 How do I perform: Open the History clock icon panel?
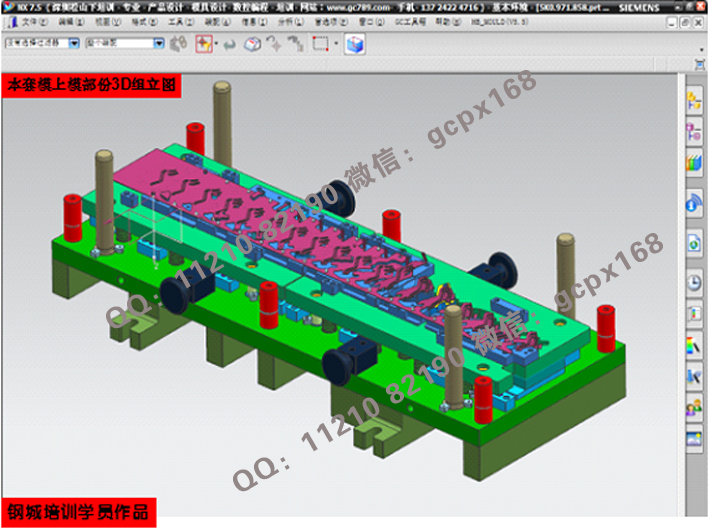[x=693, y=282]
